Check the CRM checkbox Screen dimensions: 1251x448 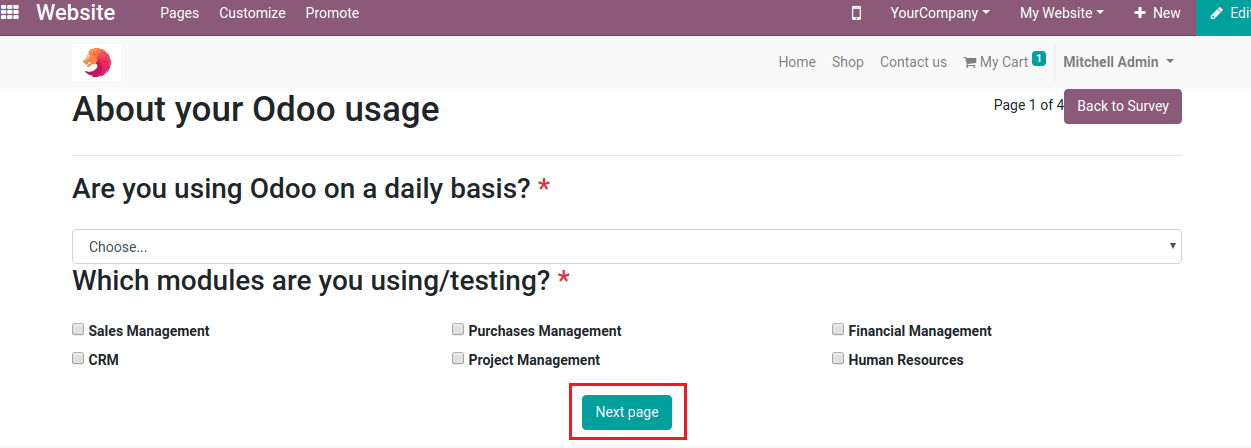point(78,358)
